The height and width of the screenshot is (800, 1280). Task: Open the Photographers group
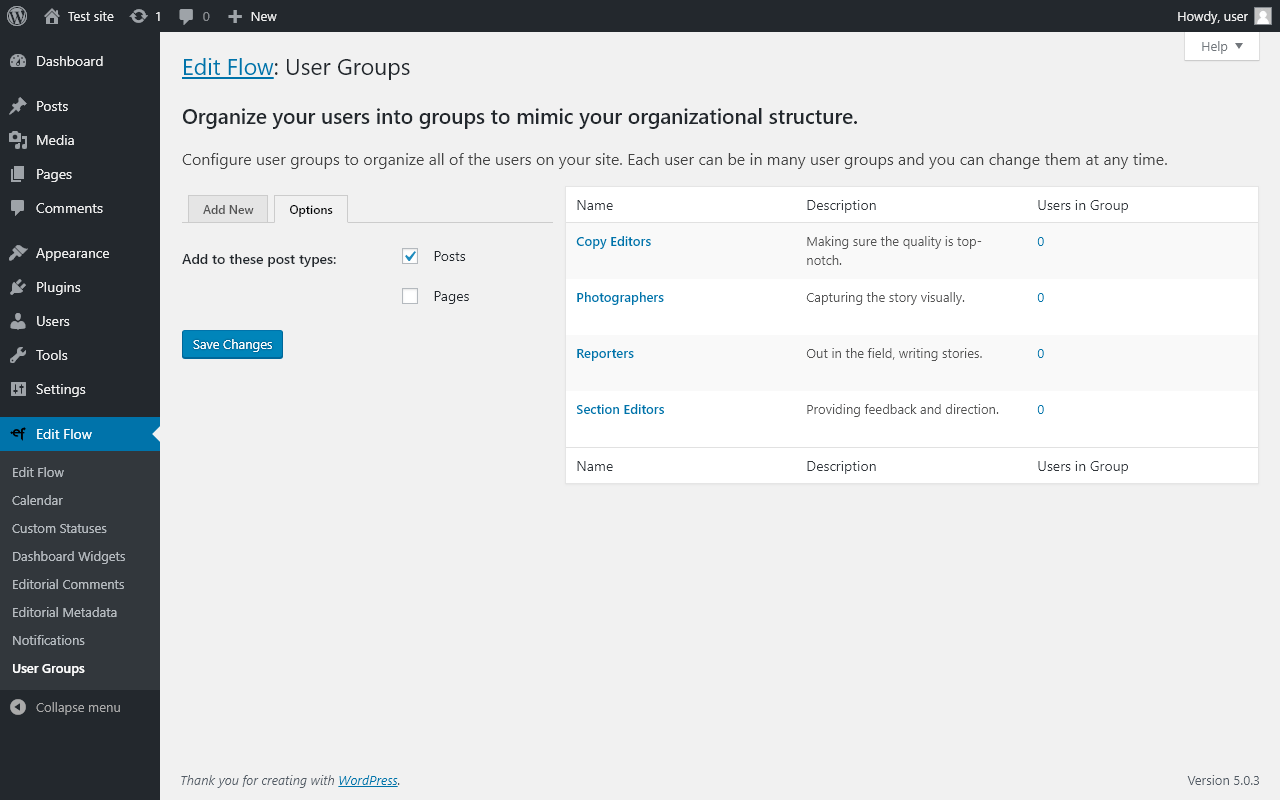point(620,297)
